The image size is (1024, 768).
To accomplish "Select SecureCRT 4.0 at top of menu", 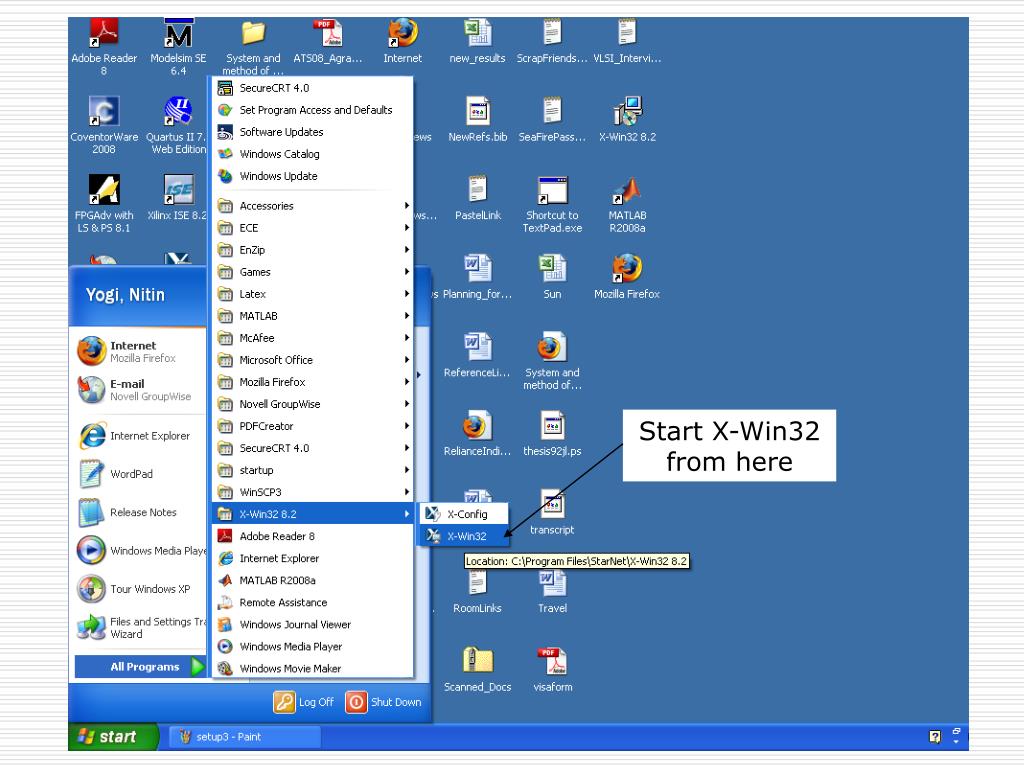I will [313, 88].
